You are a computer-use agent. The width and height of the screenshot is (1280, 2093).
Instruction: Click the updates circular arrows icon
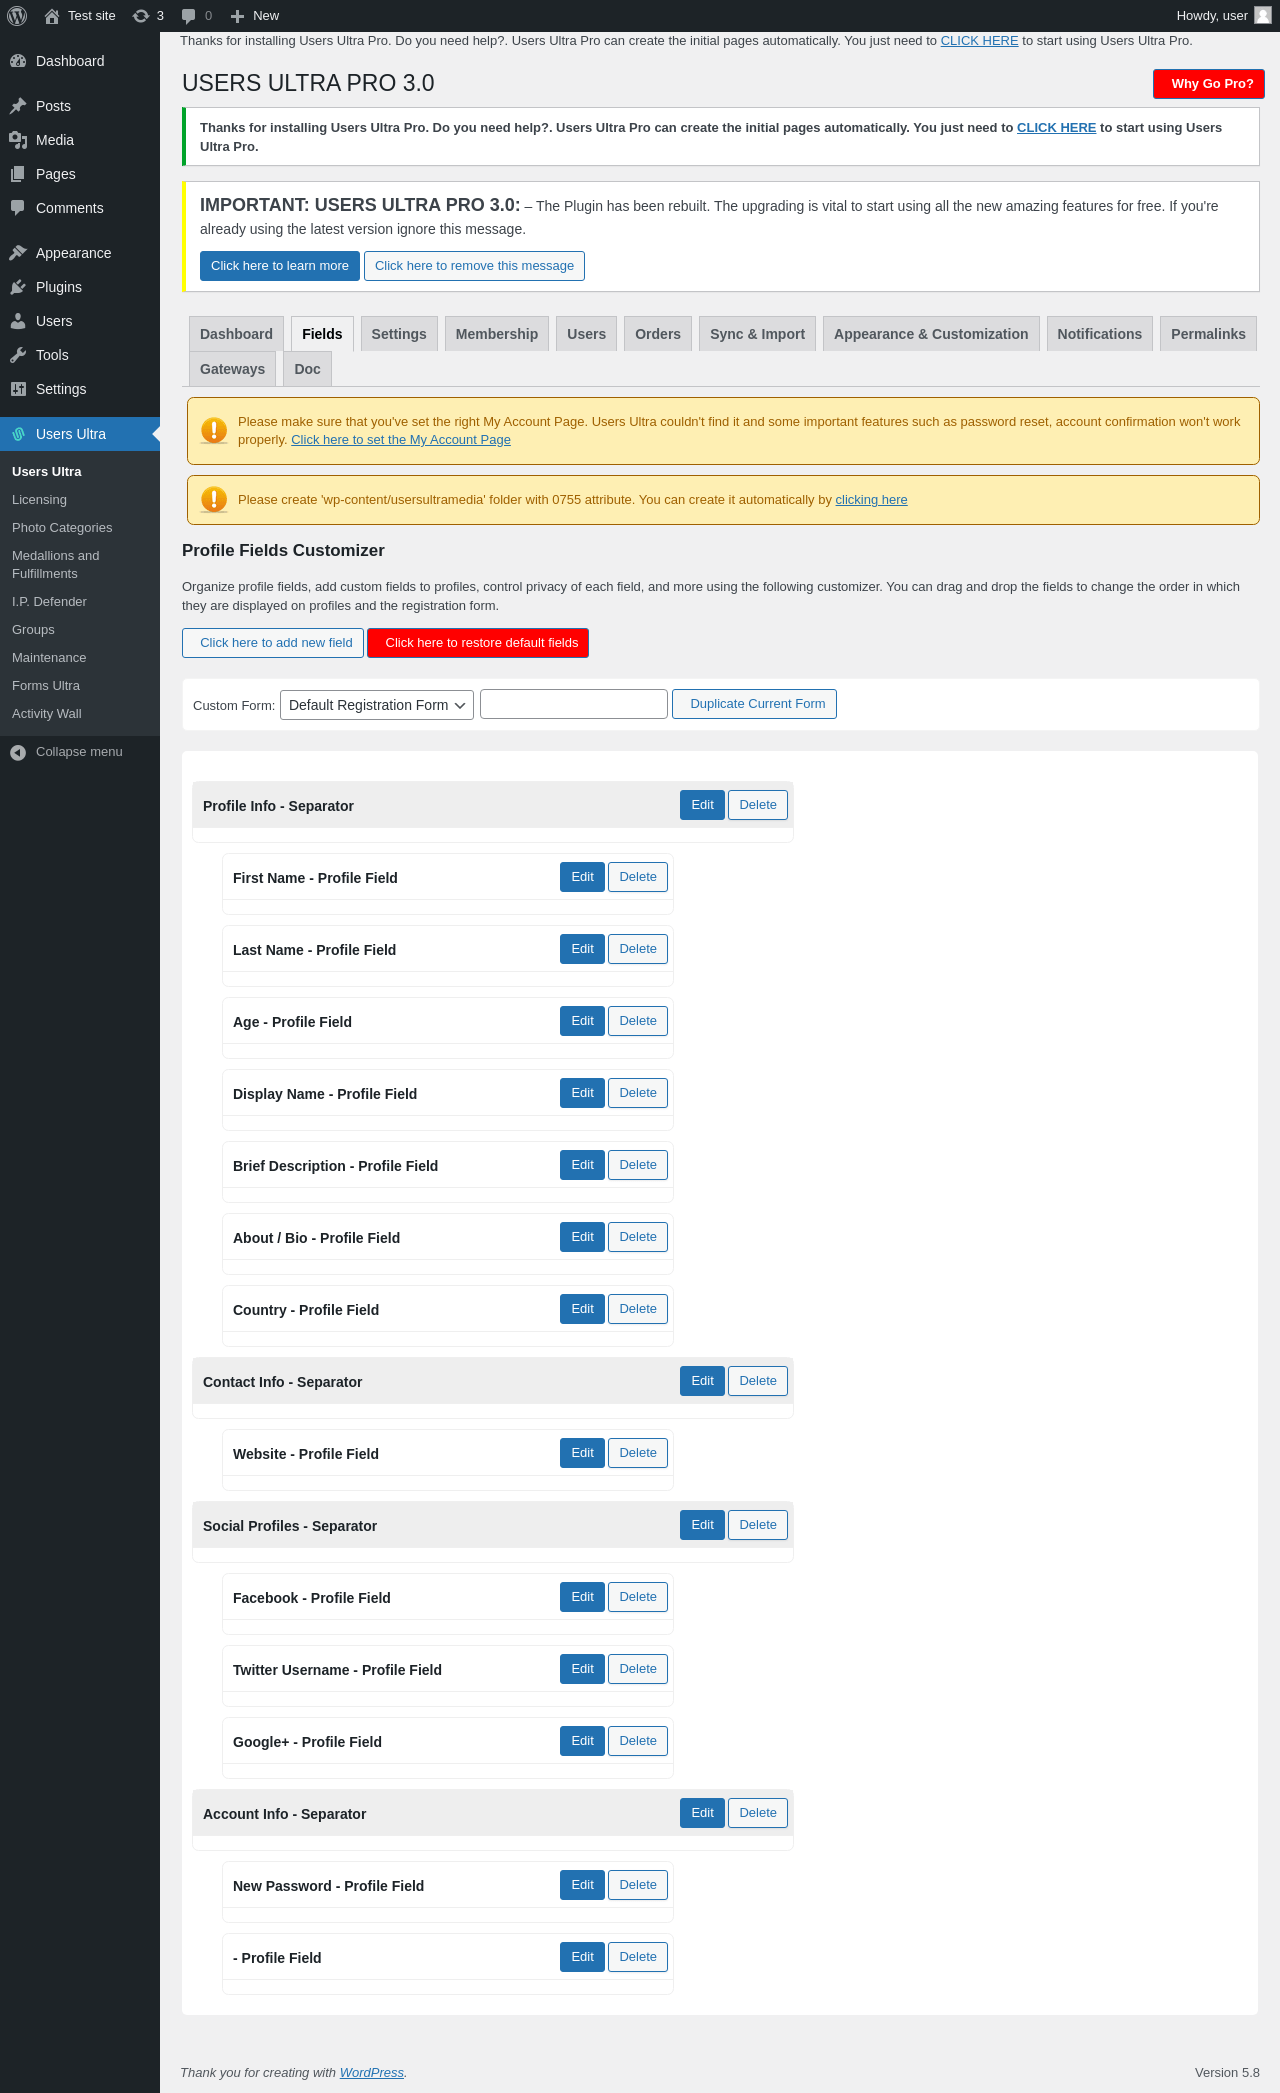coord(141,16)
